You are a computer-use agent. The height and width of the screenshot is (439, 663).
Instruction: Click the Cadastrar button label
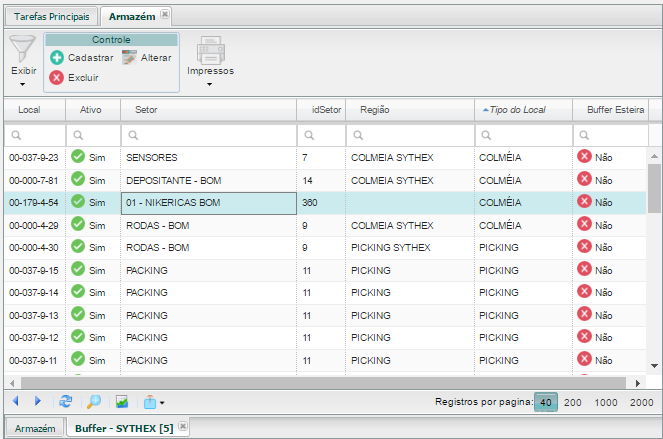click(91, 58)
